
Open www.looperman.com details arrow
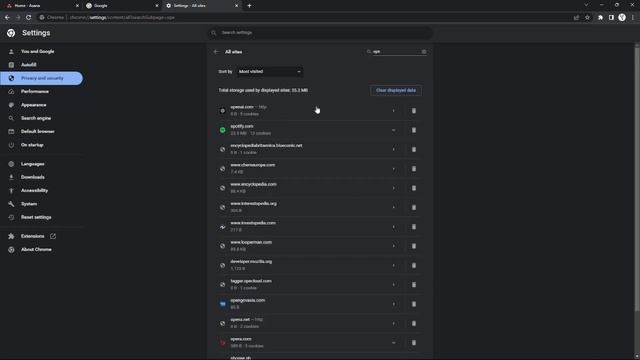point(393,246)
